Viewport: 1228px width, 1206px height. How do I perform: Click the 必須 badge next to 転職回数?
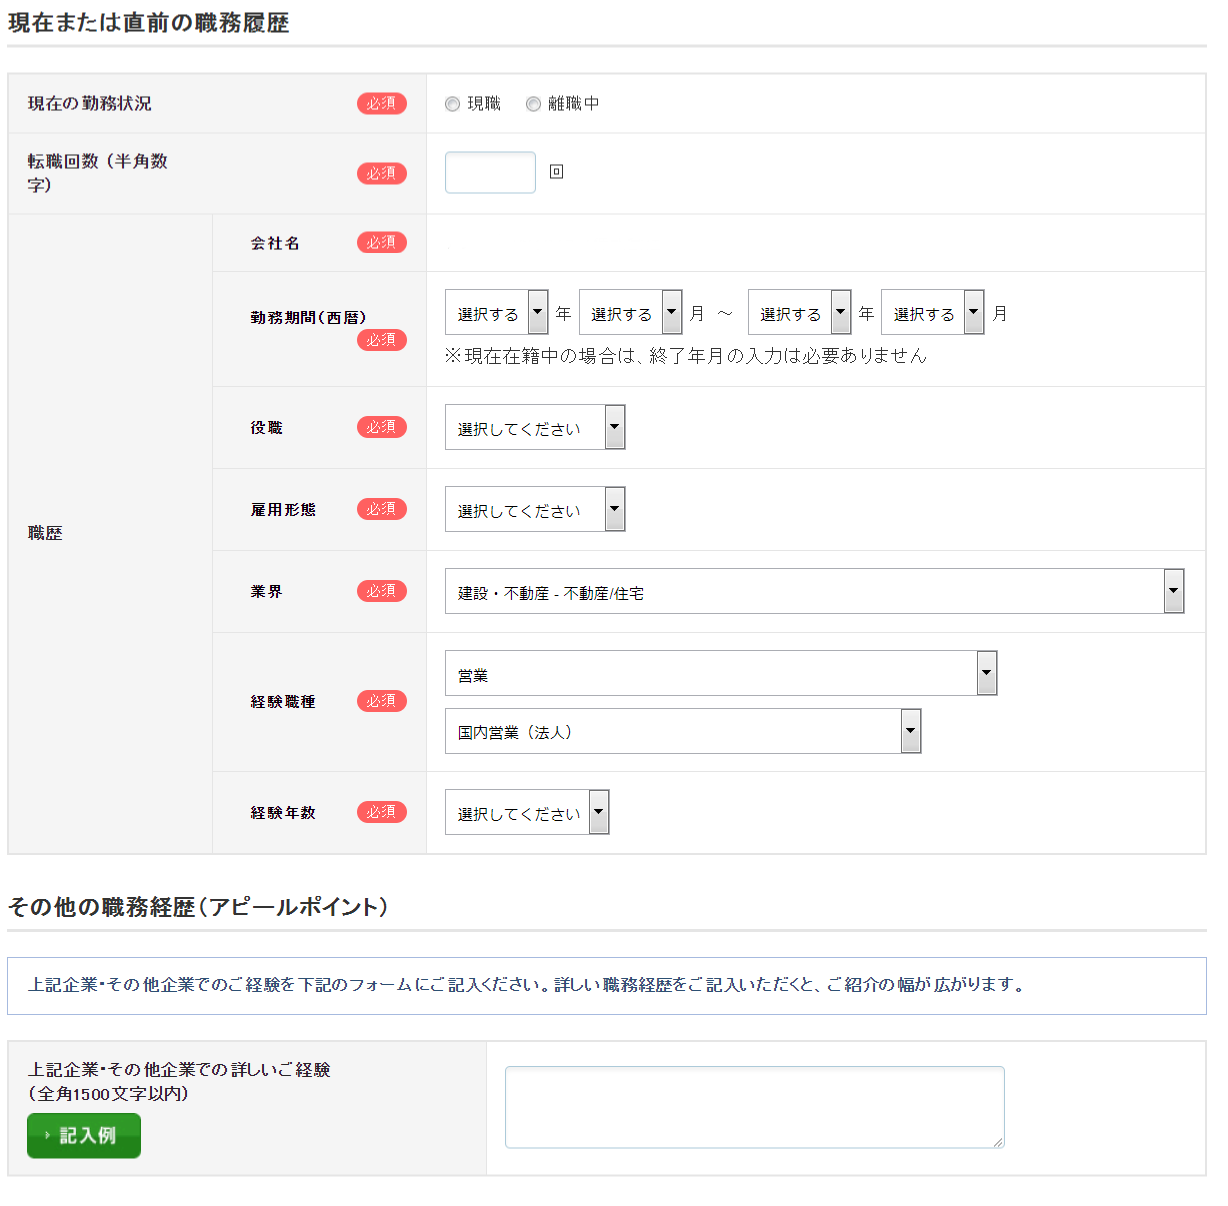(x=382, y=173)
